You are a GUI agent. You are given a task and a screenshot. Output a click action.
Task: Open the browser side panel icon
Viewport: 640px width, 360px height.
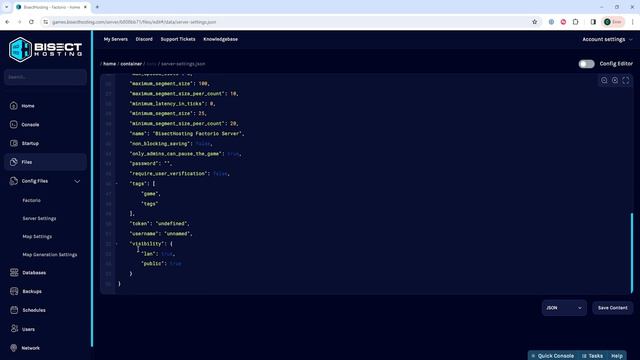pyautogui.click(x=593, y=22)
